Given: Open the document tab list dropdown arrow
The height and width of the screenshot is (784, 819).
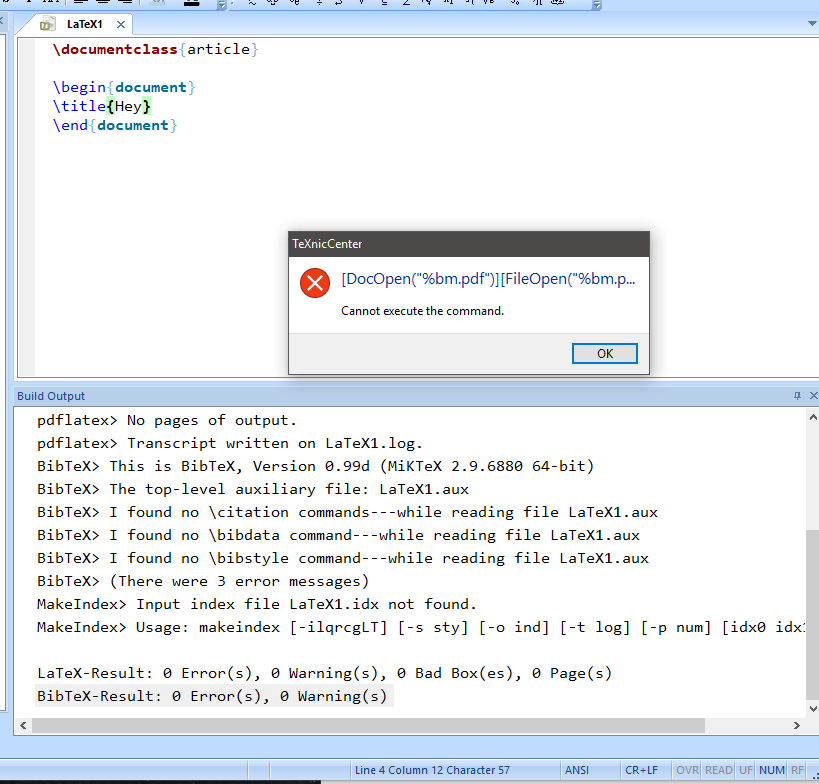Looking at the screenshot, I should (x=810, y=24).
